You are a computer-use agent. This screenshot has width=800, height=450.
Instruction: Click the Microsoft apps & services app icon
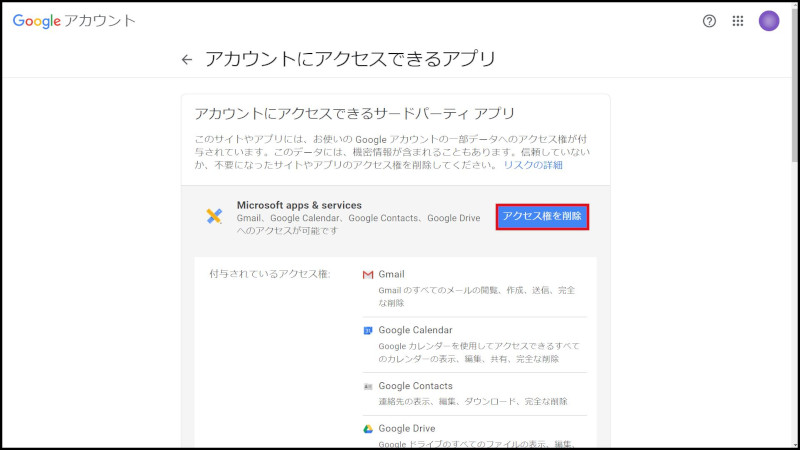214,217
